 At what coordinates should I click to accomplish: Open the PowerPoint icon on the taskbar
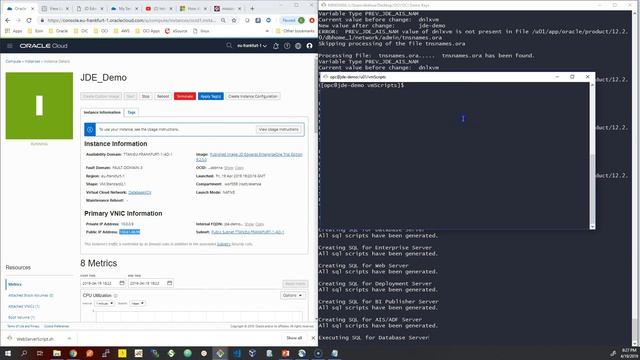coord(285,353)
